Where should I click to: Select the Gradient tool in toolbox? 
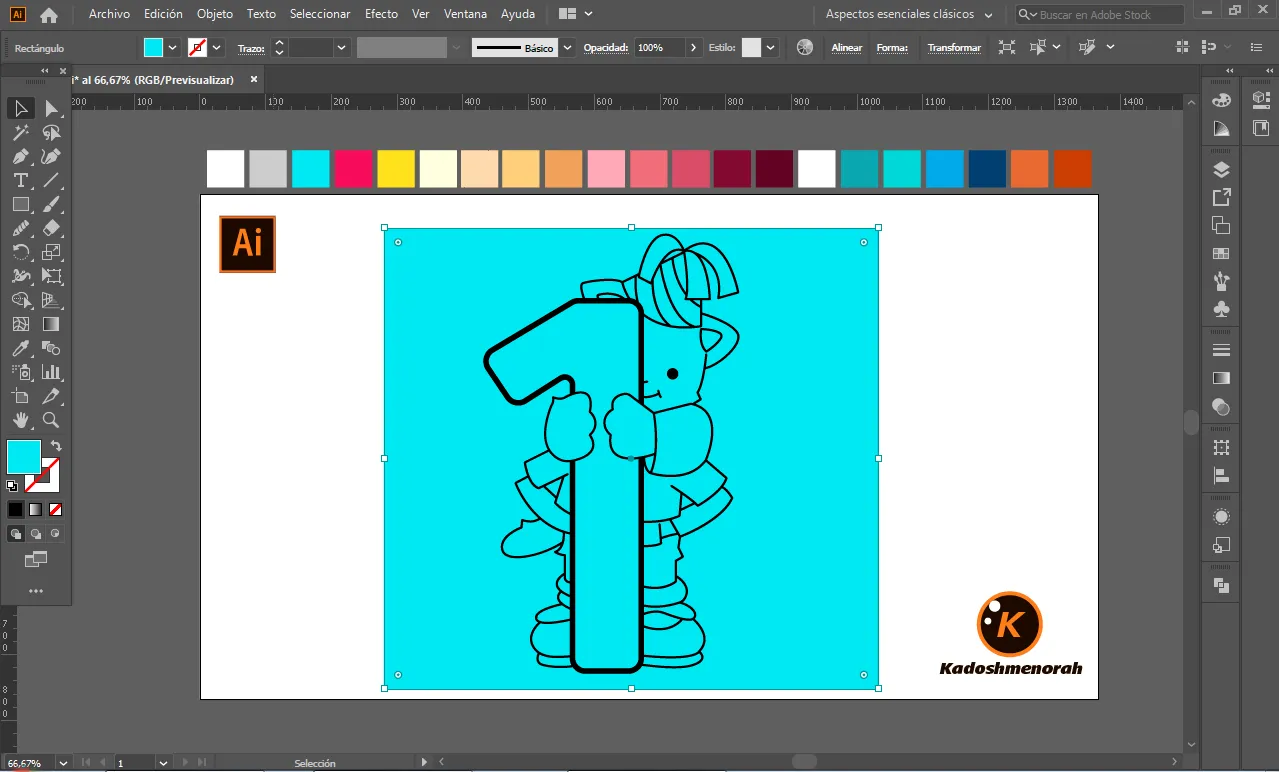click(51, 324)
